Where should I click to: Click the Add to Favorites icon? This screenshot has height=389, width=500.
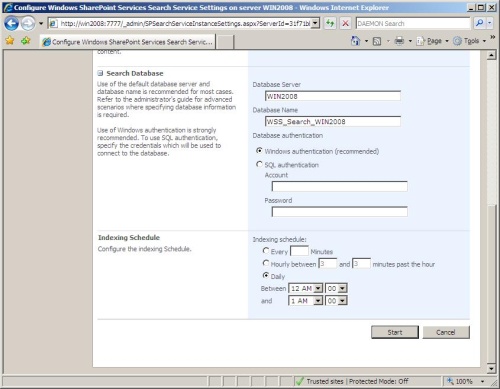(x=26, y=41)
